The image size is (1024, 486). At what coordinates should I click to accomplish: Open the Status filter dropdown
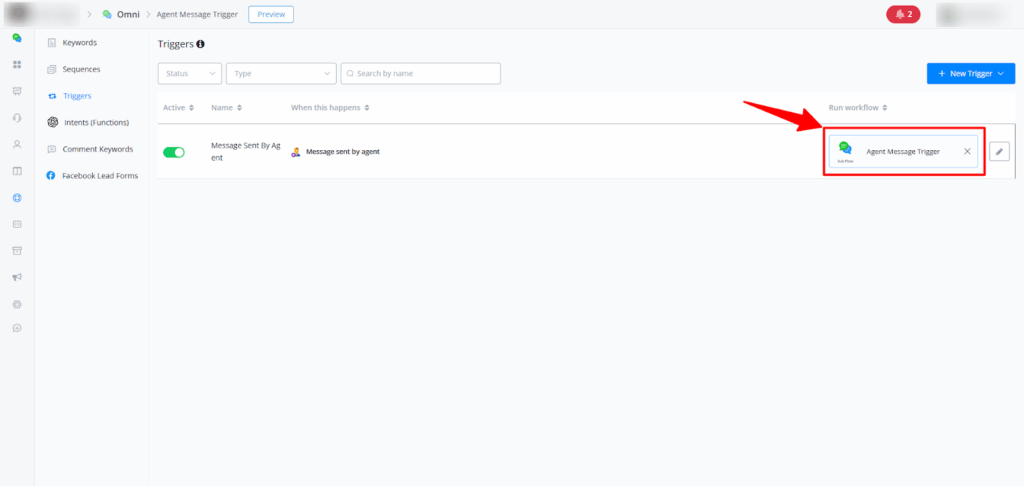(189, 74)
